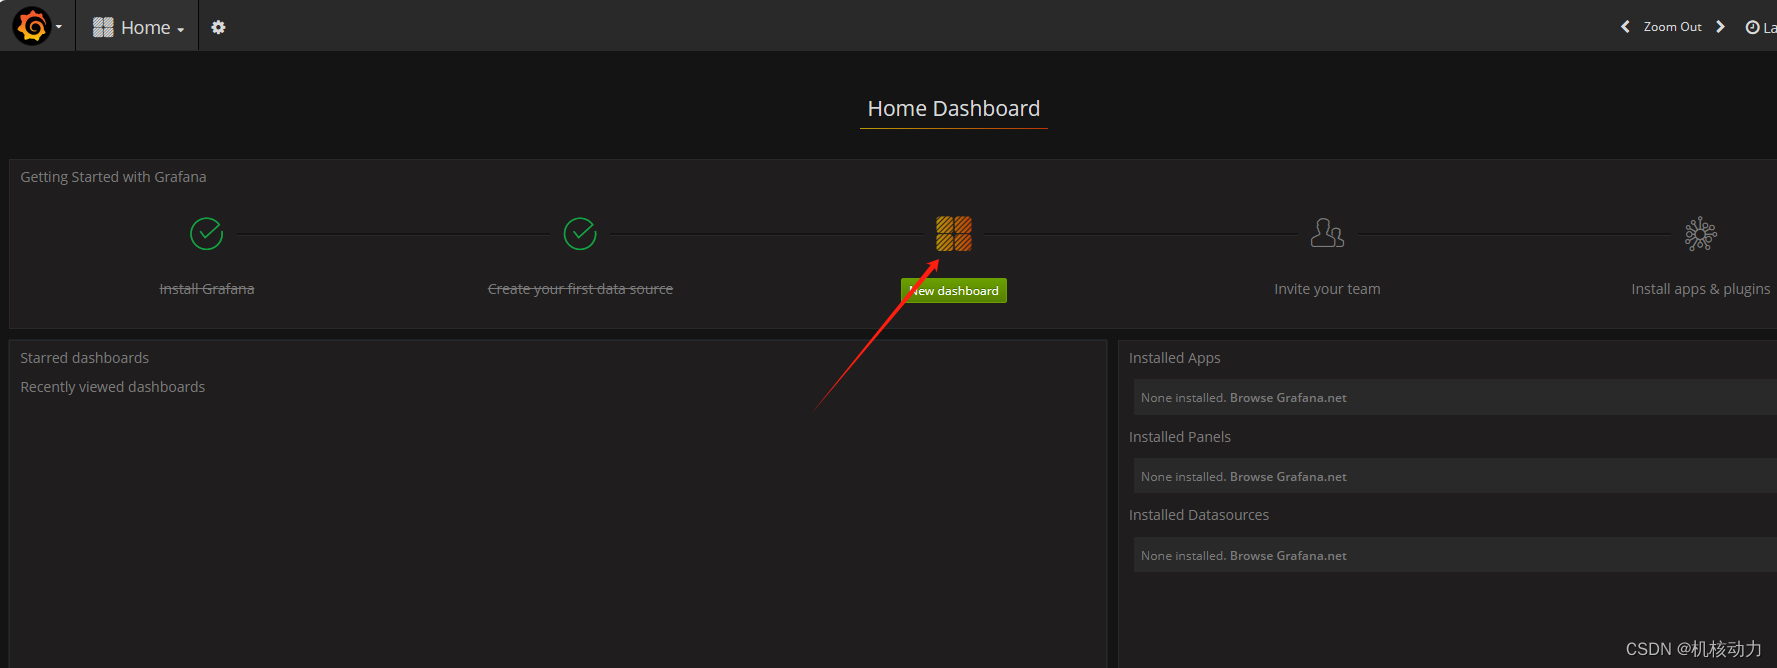The height and width of the screenshot is (668, 1777).
Task: Open the dashboard settings gear menu
Action: 218,28
